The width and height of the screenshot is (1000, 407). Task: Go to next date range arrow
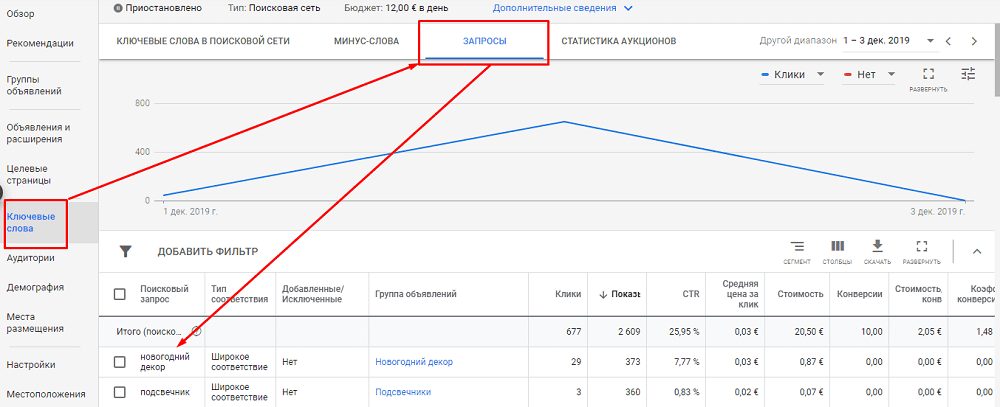pos(975,41)
